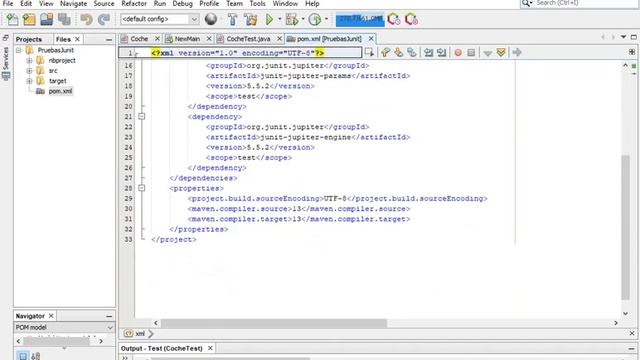
Task: Switch to the Coche editor tab
Action: (139, 39)
